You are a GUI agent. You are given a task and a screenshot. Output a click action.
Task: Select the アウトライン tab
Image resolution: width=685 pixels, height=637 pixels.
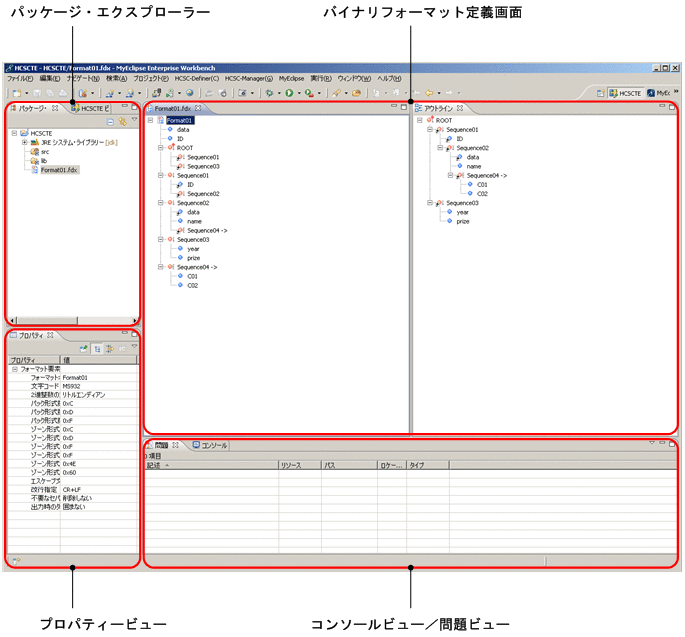[x=438, y=108]
